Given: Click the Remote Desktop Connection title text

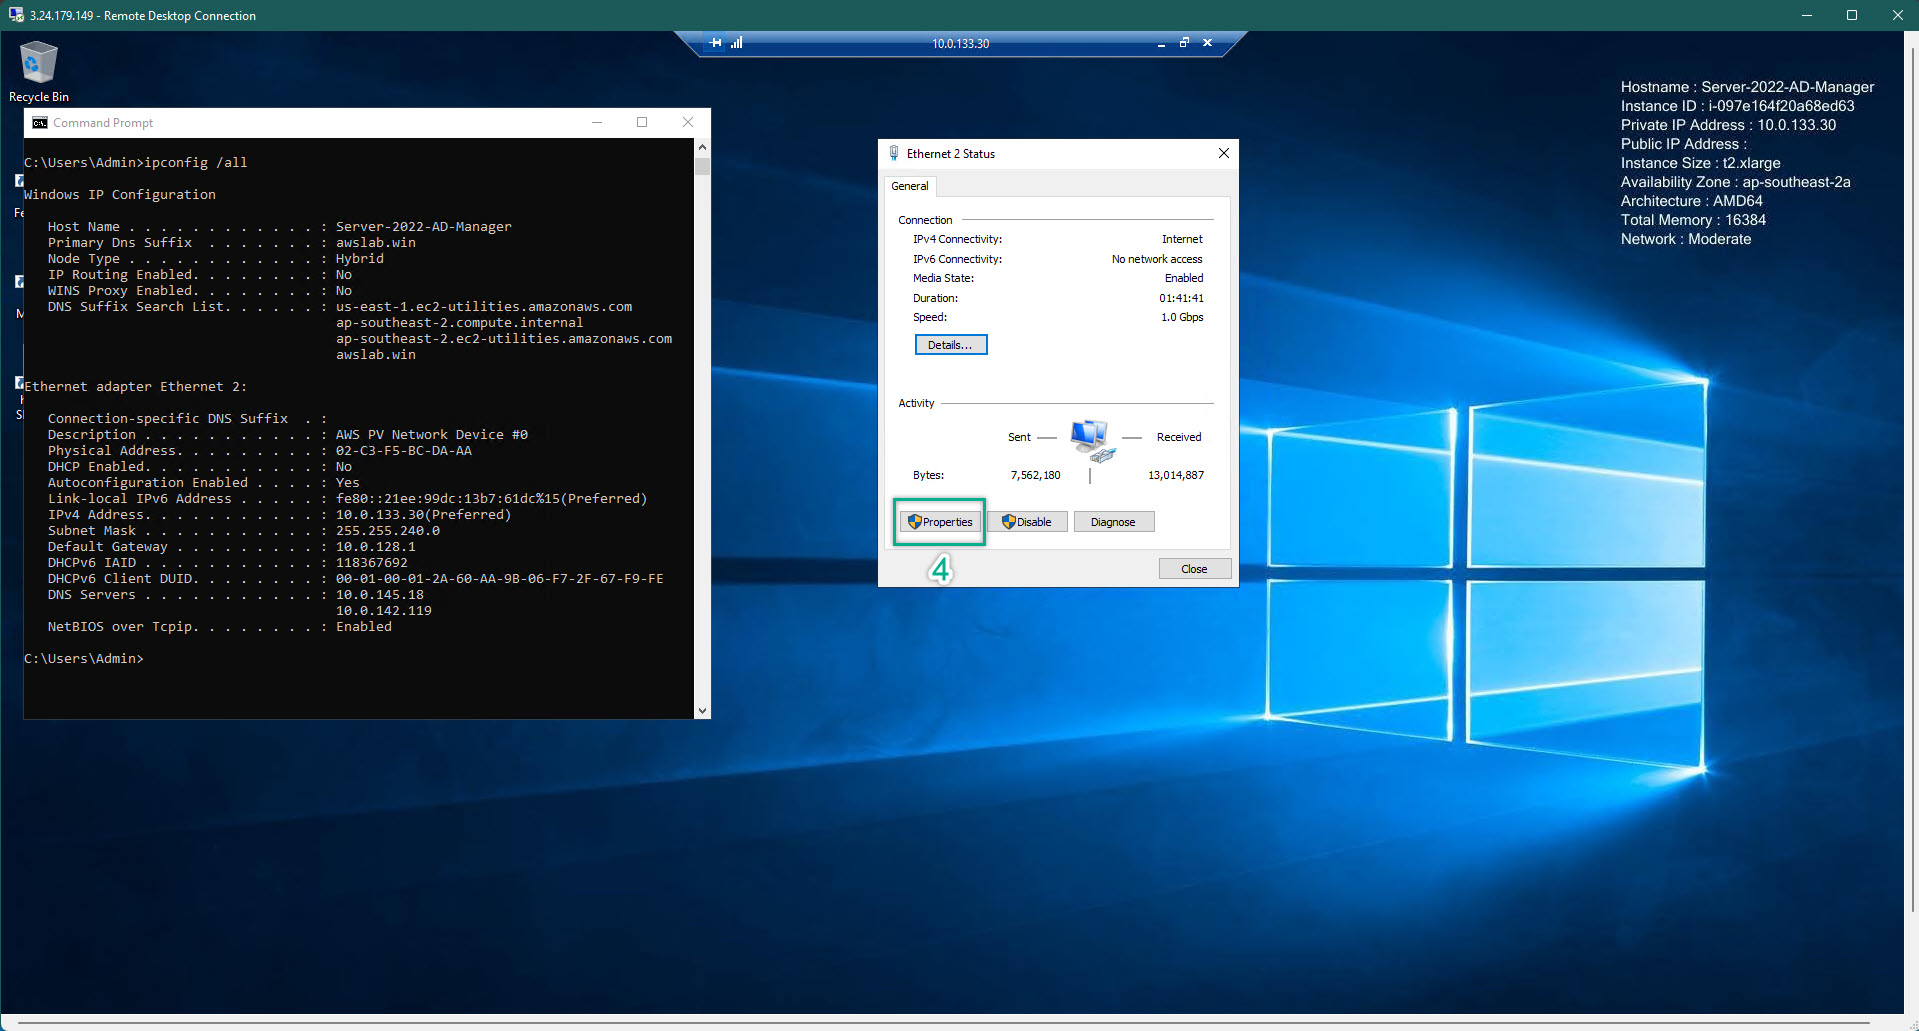Looking at the screenshot, I should click(143, 16).
